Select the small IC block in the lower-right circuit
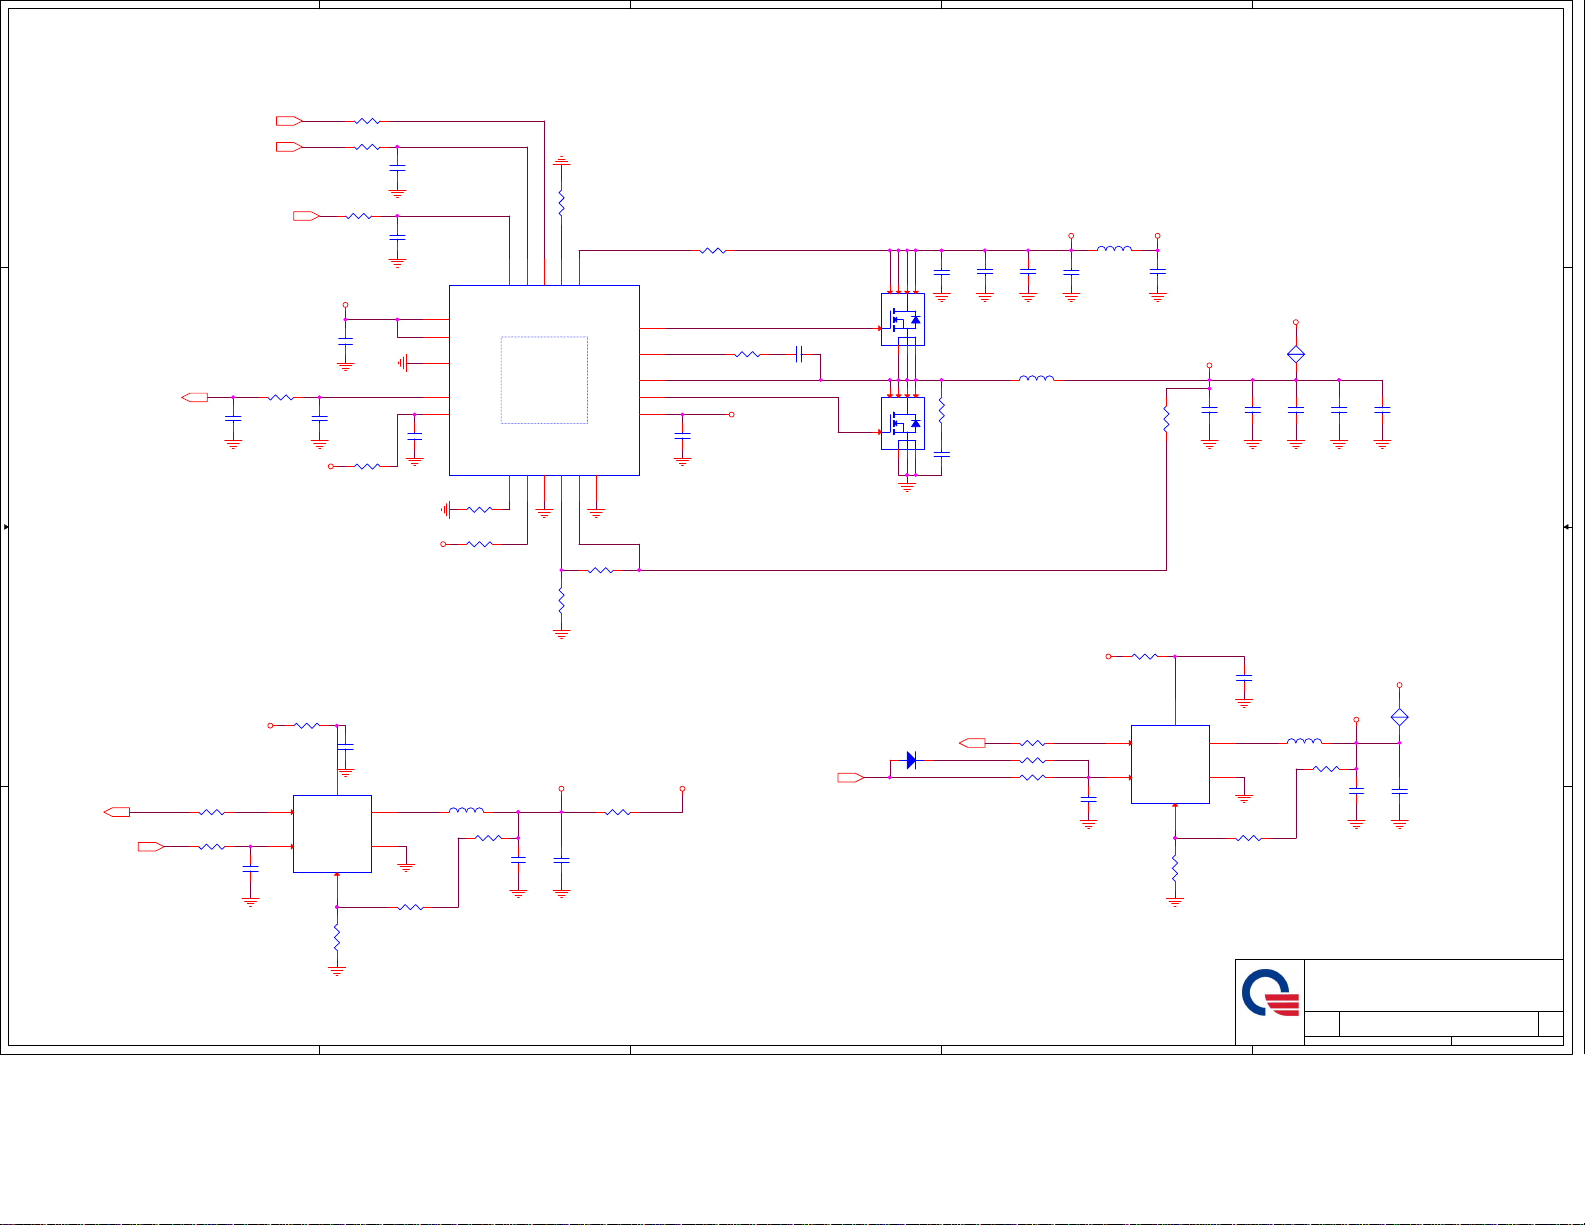Image resolution: width=1585 pixels, height=1225 pixels. (1170, 764)
